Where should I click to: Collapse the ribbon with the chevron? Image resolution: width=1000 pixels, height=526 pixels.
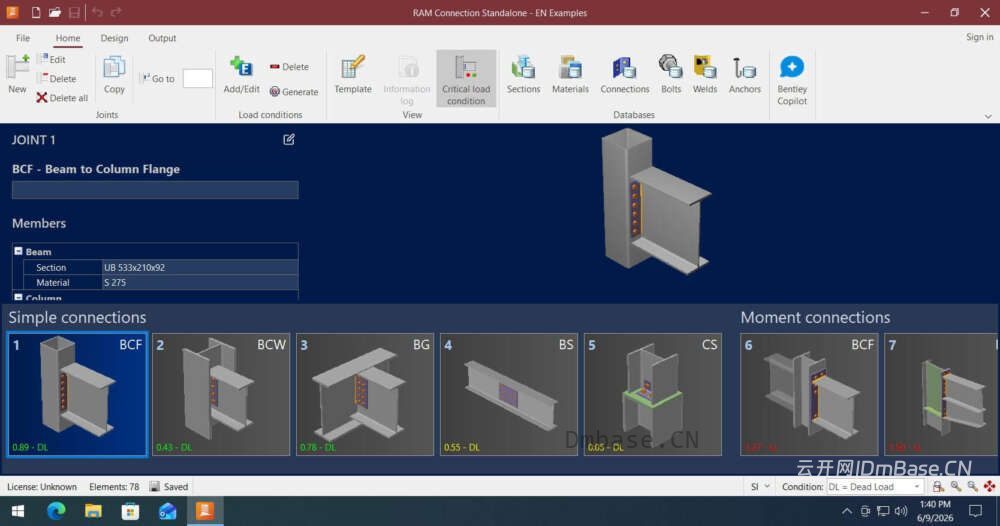point(988,117)
